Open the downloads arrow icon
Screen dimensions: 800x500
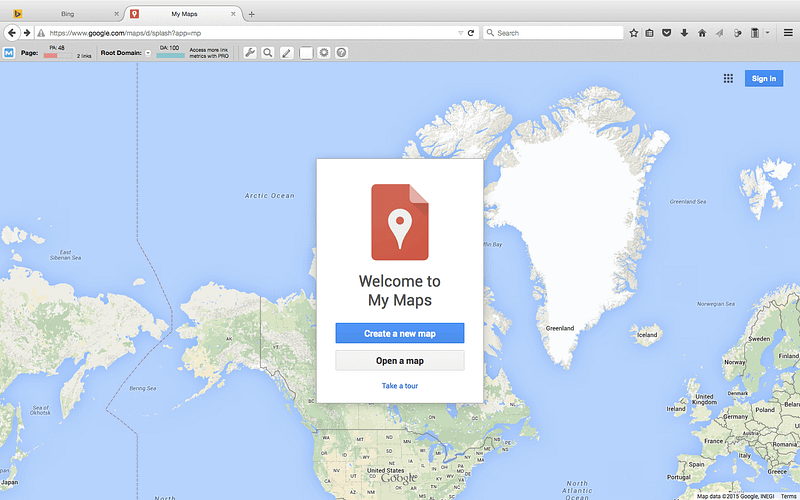click(x=684, y=33)
